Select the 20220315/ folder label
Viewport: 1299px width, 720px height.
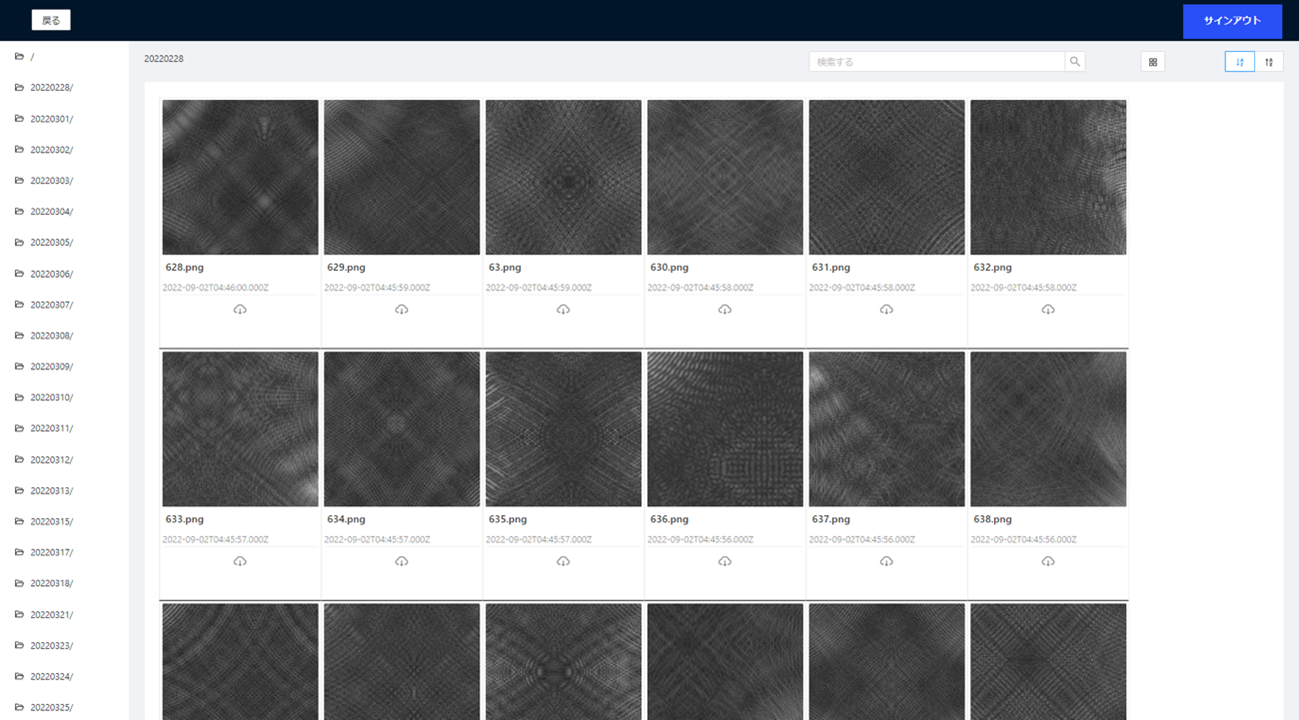pyautogui.click(x=52, y=522)
